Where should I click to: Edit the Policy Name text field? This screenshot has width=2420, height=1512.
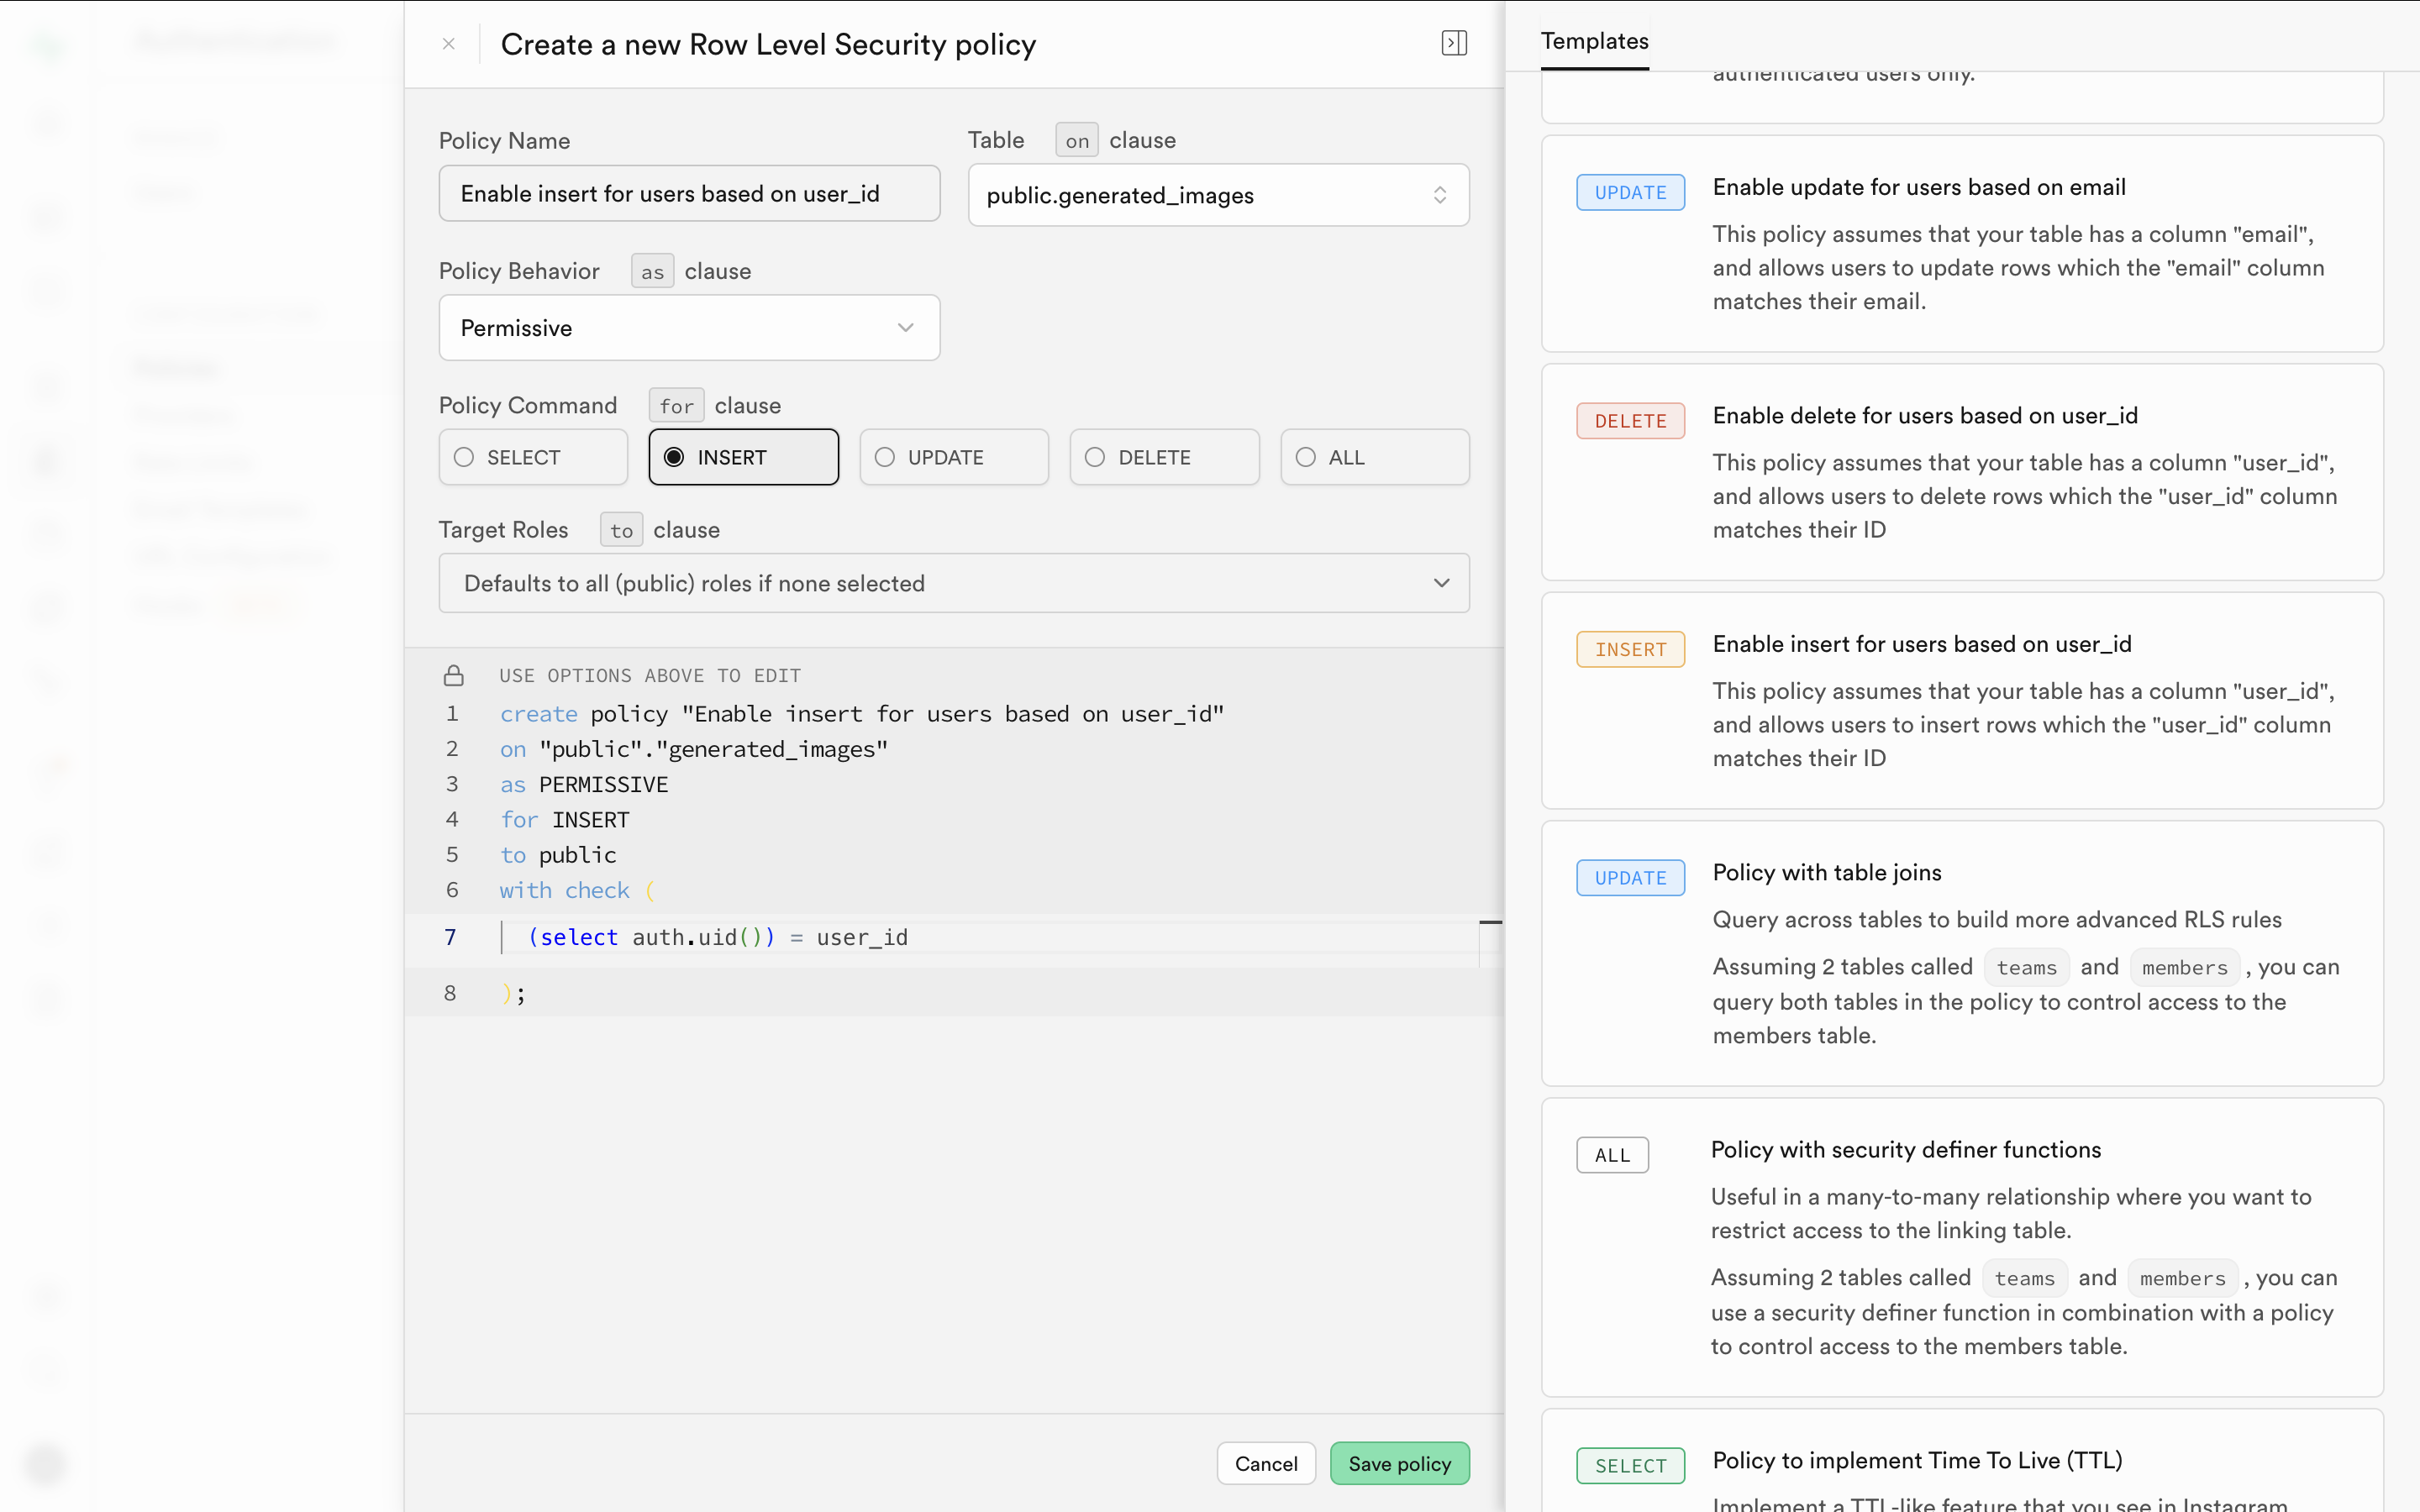point(689,194)
